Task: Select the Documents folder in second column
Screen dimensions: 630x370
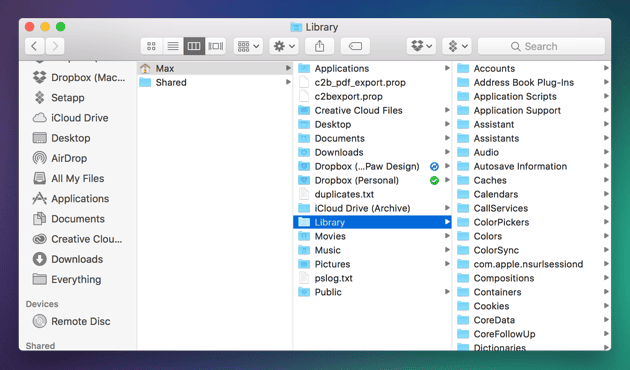Action: [372, 138]
